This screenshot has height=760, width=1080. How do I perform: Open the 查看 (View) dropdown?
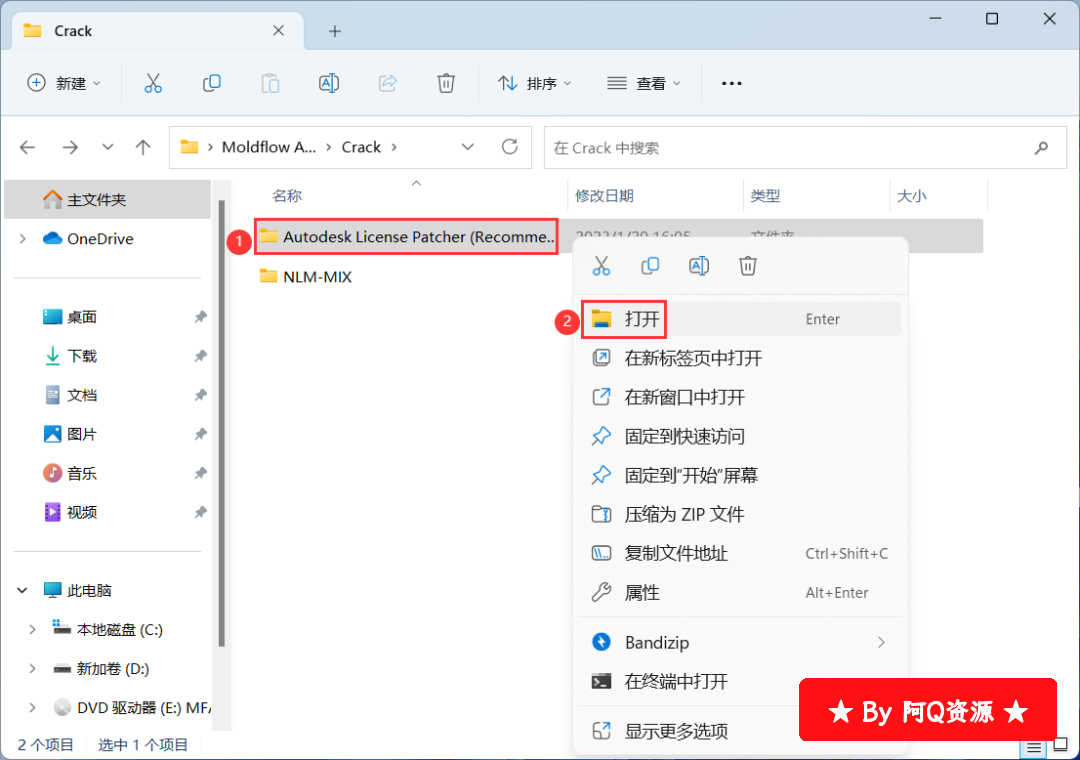coord(644,83)
